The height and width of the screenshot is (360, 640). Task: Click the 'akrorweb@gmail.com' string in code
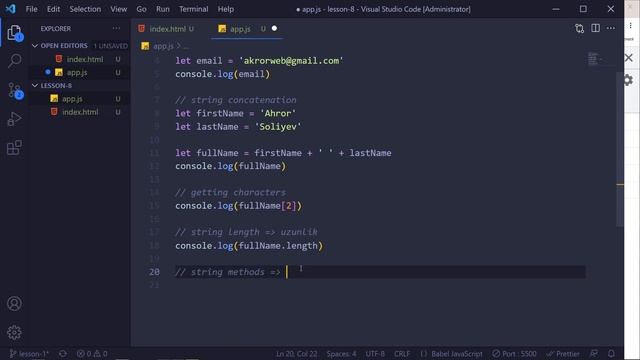point(291,61)
